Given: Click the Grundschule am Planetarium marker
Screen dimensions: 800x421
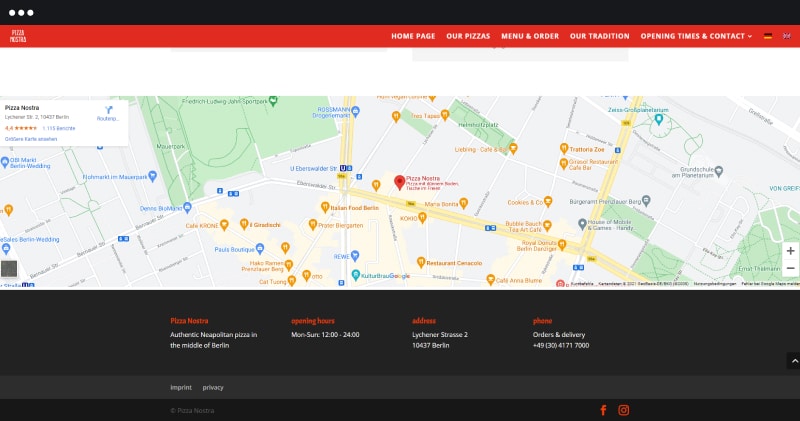Looking at the screenshot, I should [719, 171].
